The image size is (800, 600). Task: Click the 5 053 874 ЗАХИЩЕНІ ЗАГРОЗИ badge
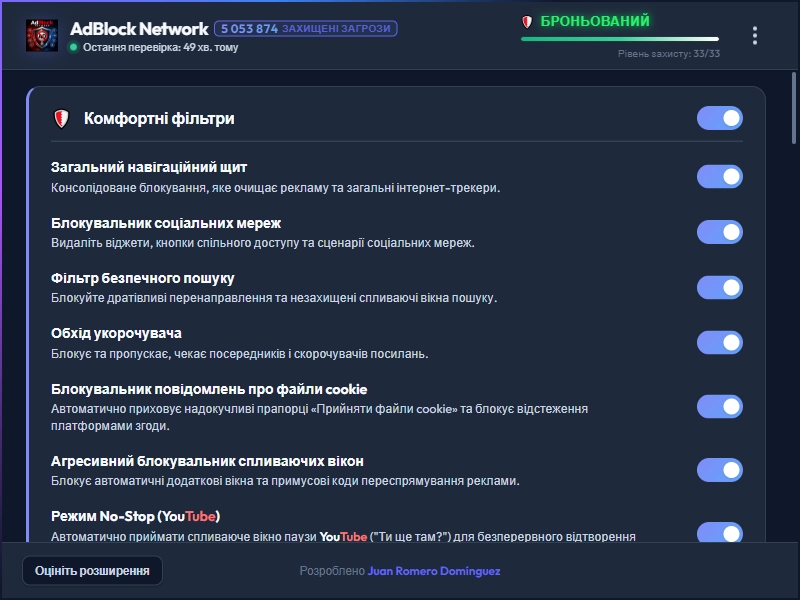(x=306, y=29)
